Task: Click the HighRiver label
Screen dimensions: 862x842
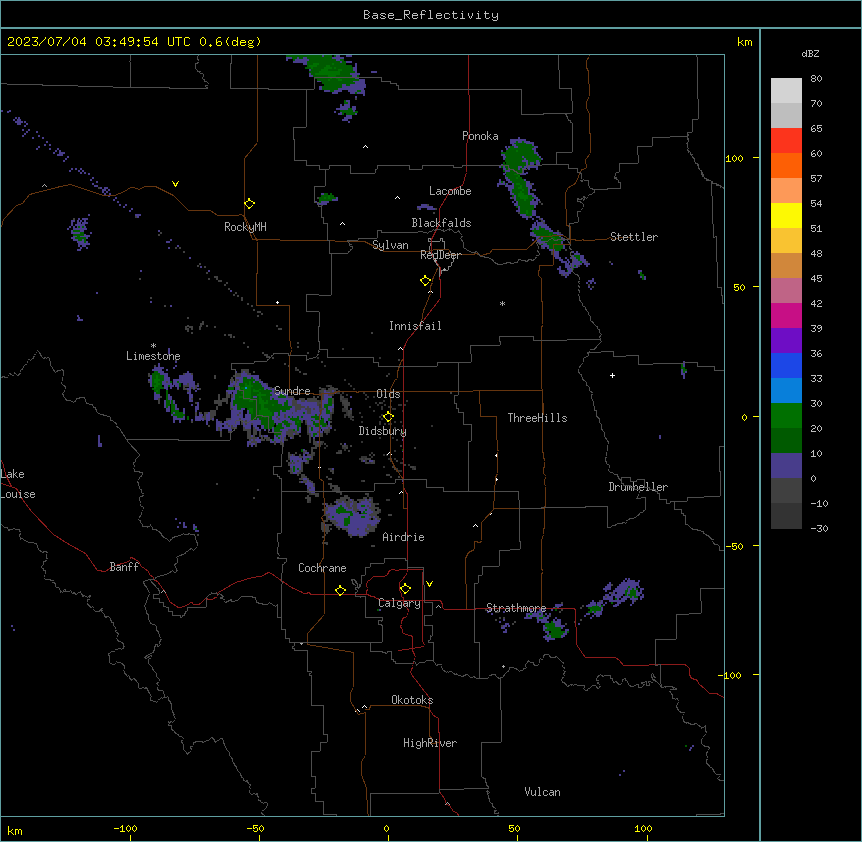Action: 430,743
